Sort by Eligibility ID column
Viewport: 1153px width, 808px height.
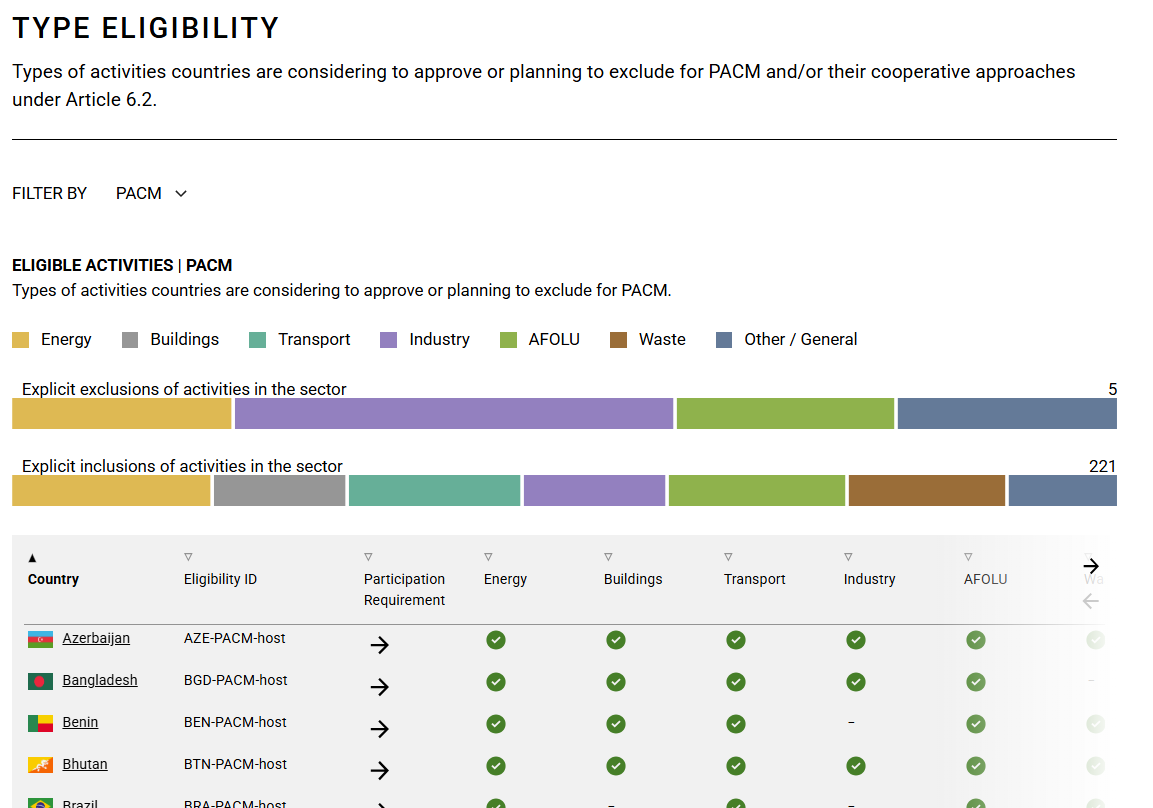pyautogui.click(x=220, y=579)
